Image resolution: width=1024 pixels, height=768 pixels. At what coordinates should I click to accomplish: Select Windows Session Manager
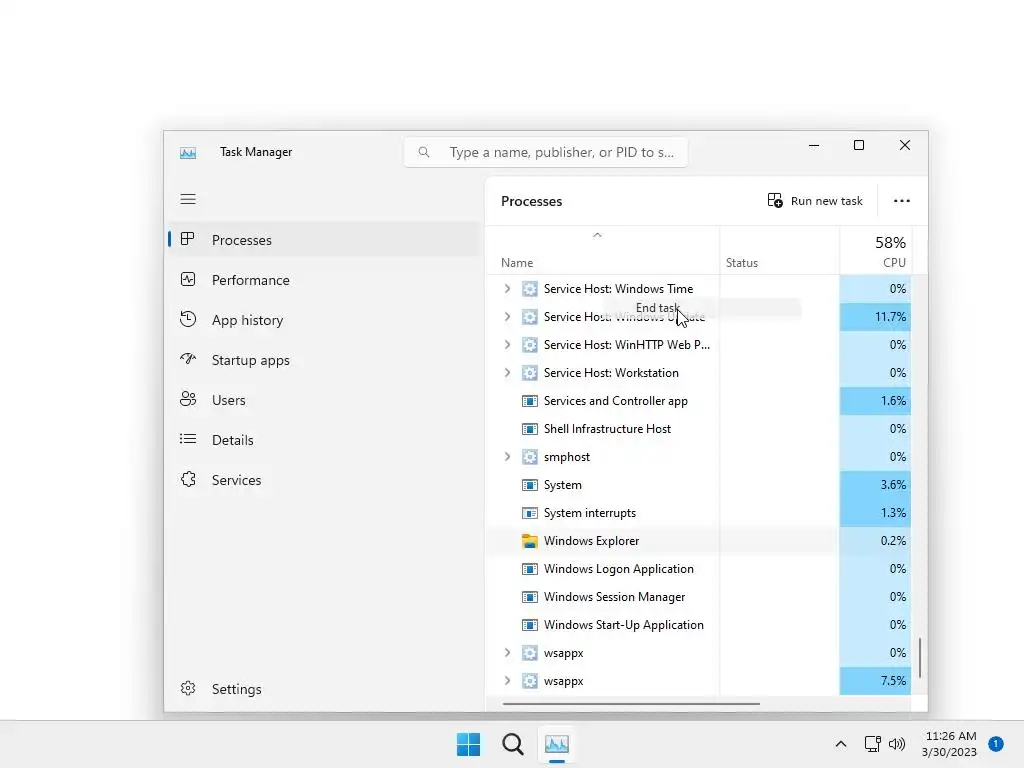[698, 597]
